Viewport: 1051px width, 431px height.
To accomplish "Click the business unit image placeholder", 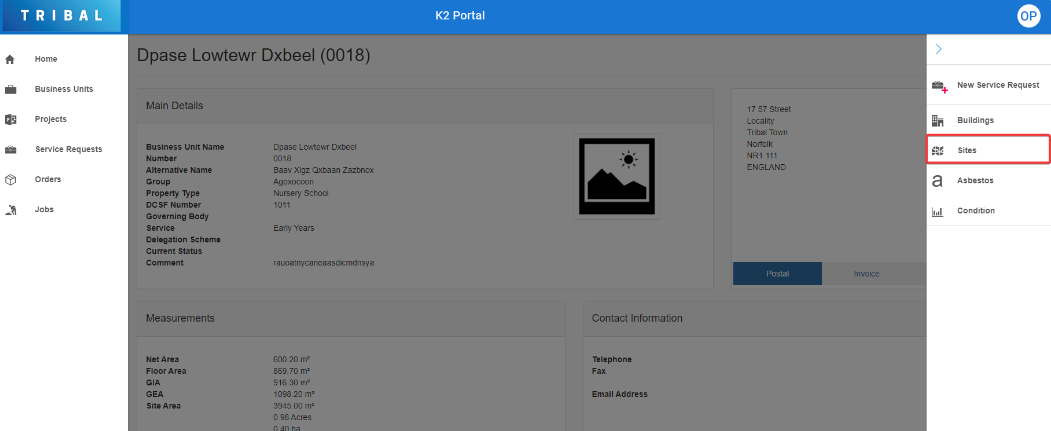I will [x=616, y=177].
